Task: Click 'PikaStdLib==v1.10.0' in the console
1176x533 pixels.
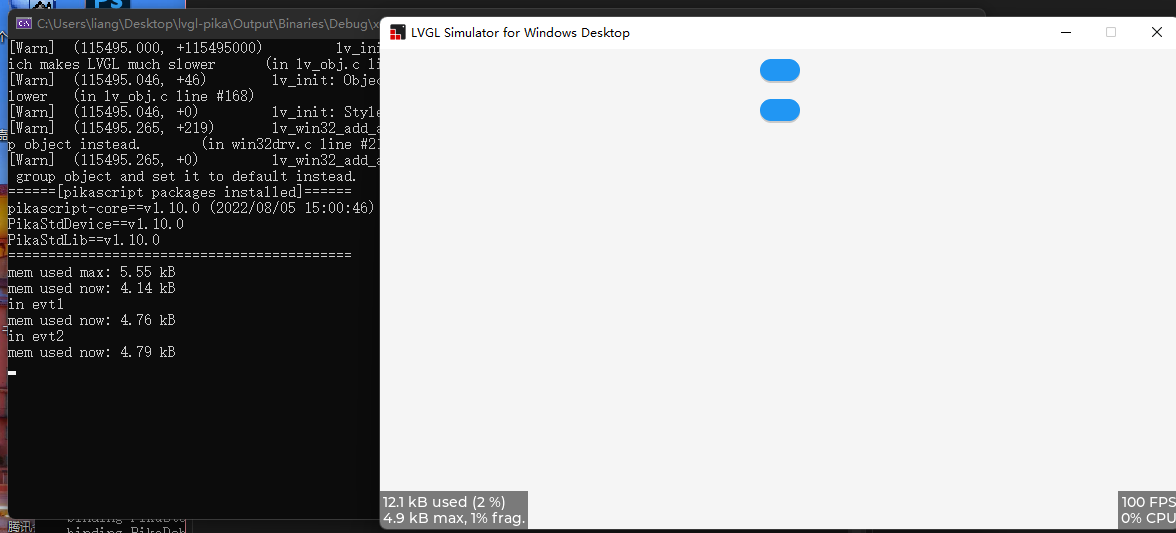Action: 84,240
